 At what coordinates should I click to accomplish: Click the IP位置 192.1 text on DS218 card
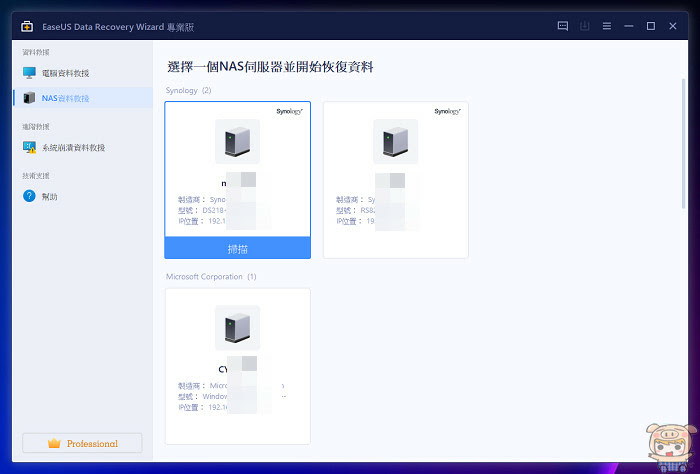coord(202,221)
